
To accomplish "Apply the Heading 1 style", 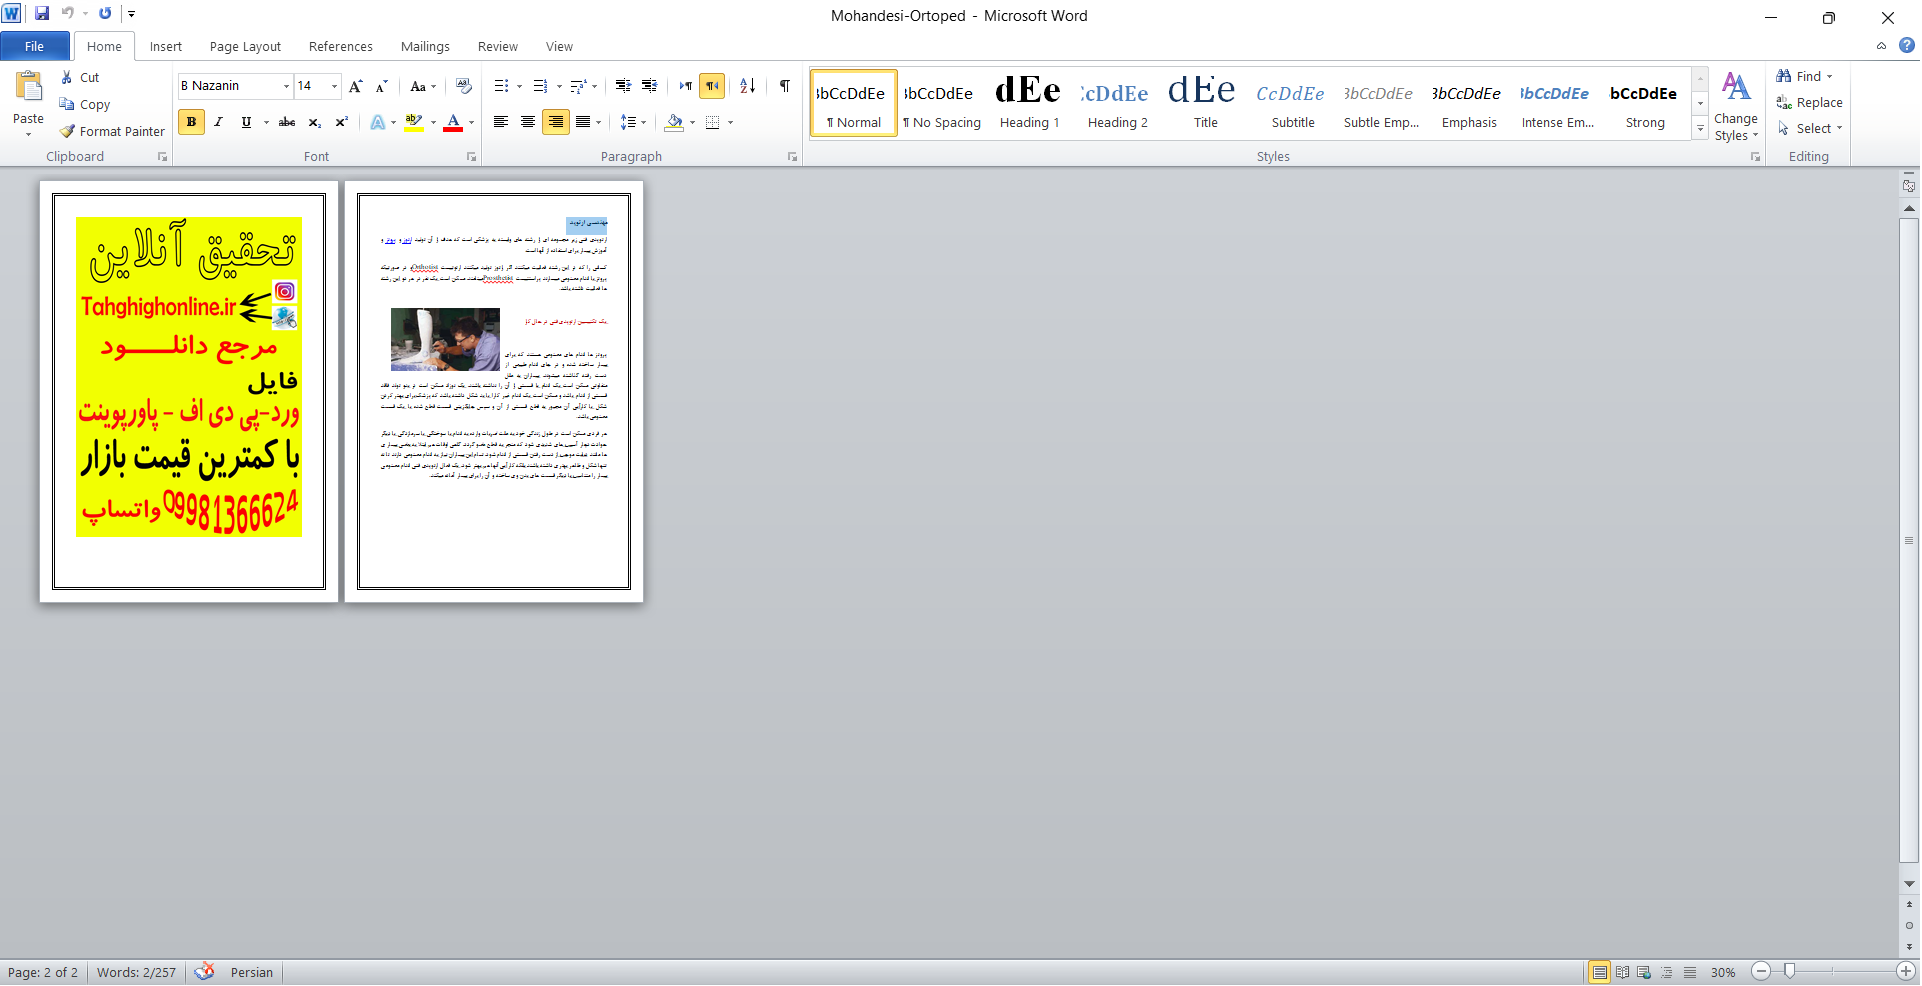I will [1029, 102].
